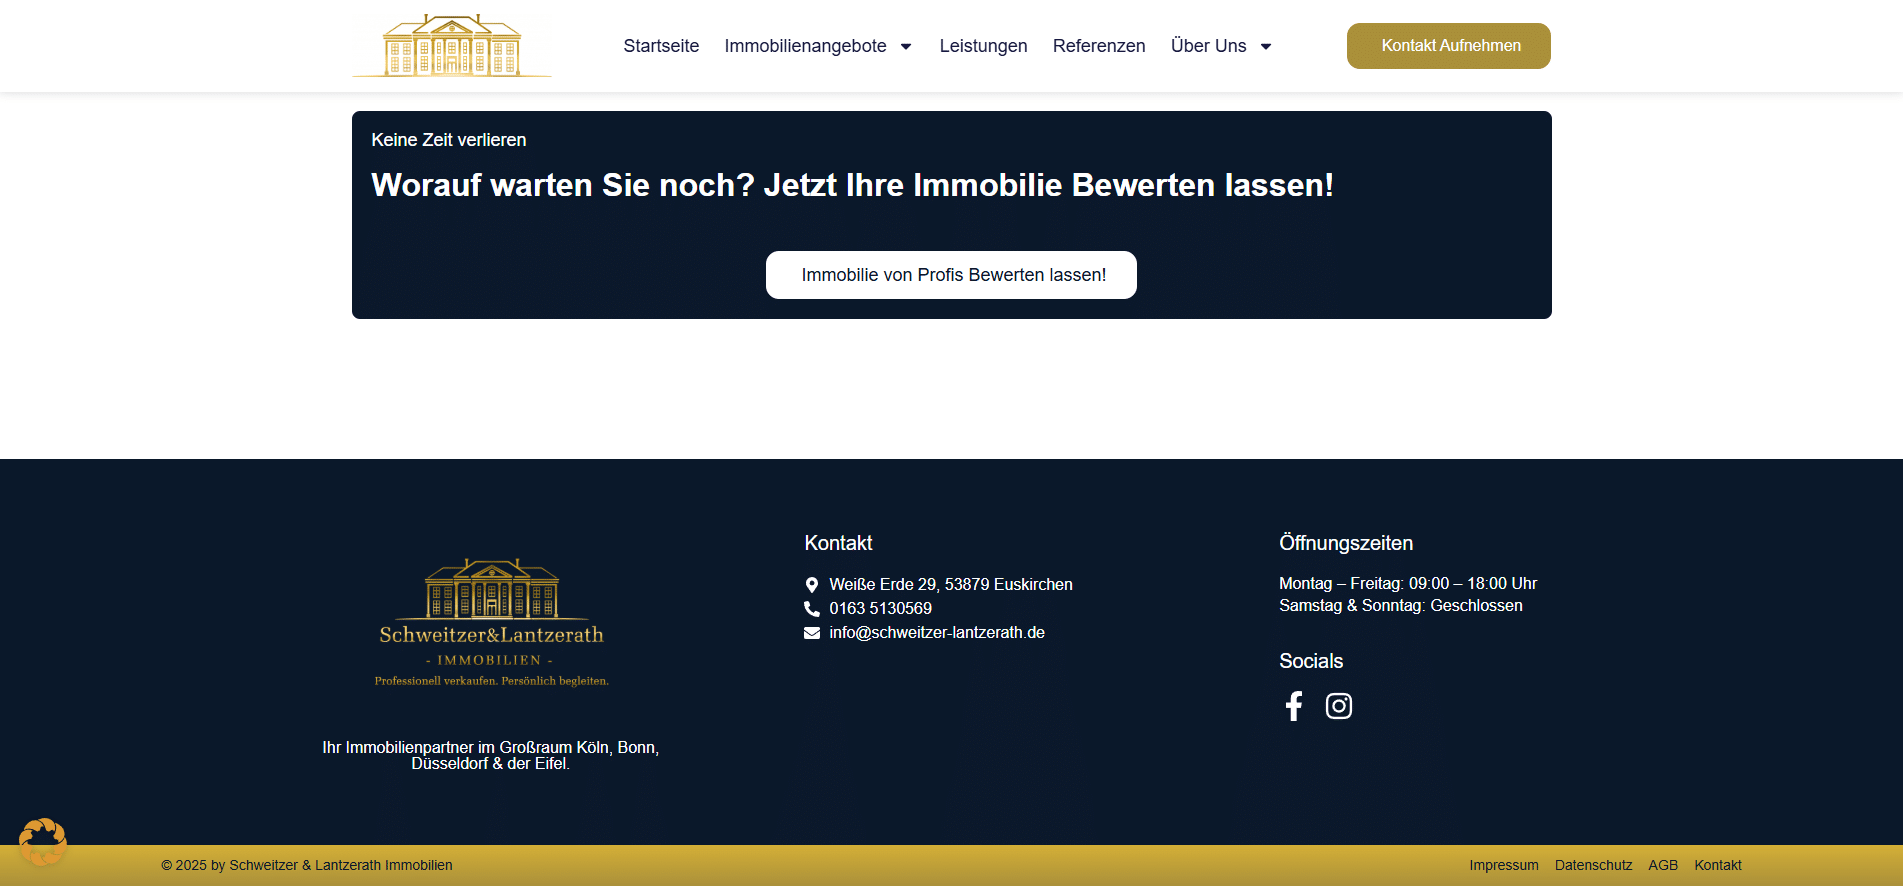The width and height of the screenshot is (1903, 886).
Task: Open the Leistungen menu item
Action: point(983,46)
